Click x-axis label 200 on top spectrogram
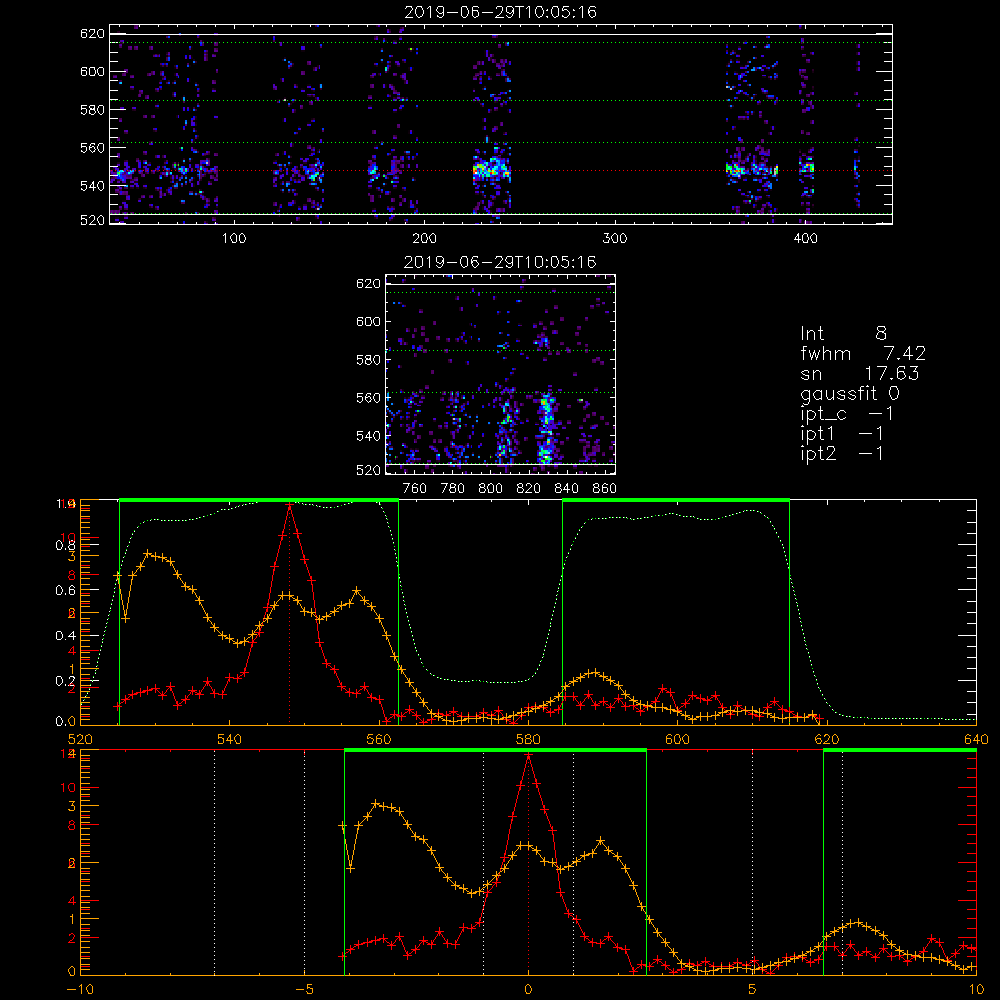 click(x=424, y=238)
